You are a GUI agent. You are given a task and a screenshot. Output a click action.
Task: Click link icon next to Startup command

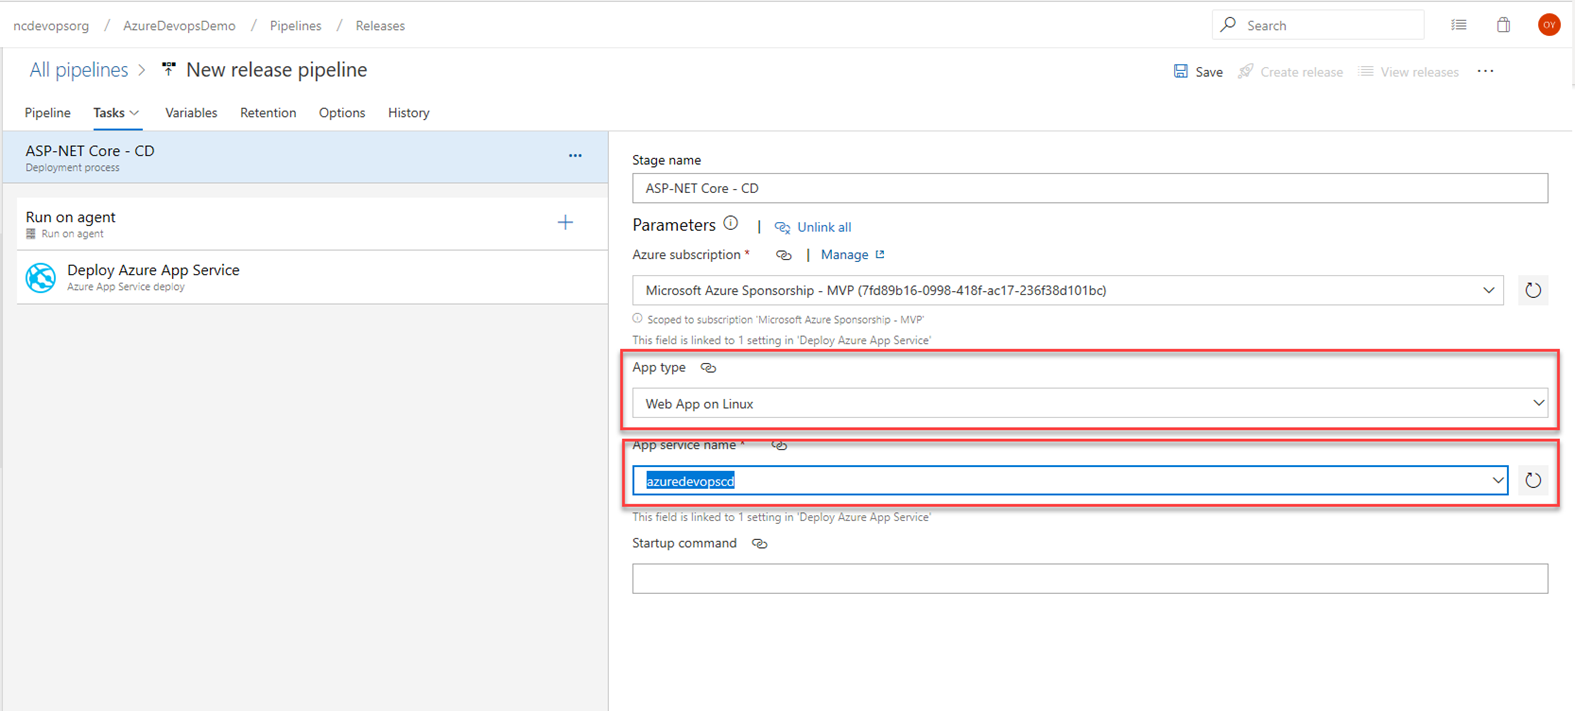click(x=760, y=544)
